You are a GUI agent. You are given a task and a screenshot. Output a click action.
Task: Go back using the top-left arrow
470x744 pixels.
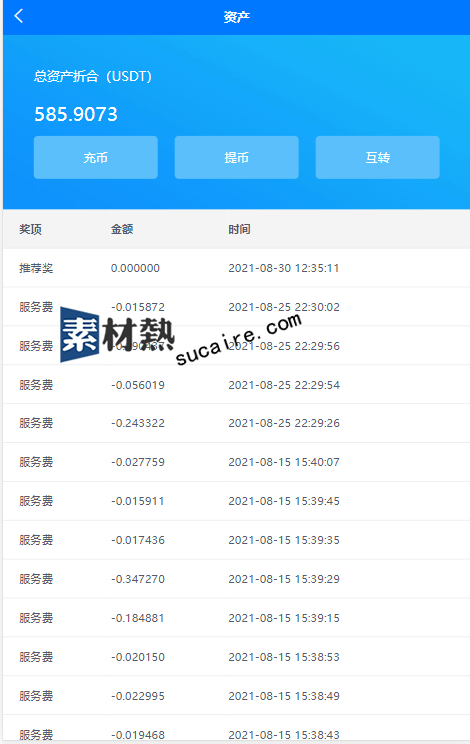[x=18, y=16]
